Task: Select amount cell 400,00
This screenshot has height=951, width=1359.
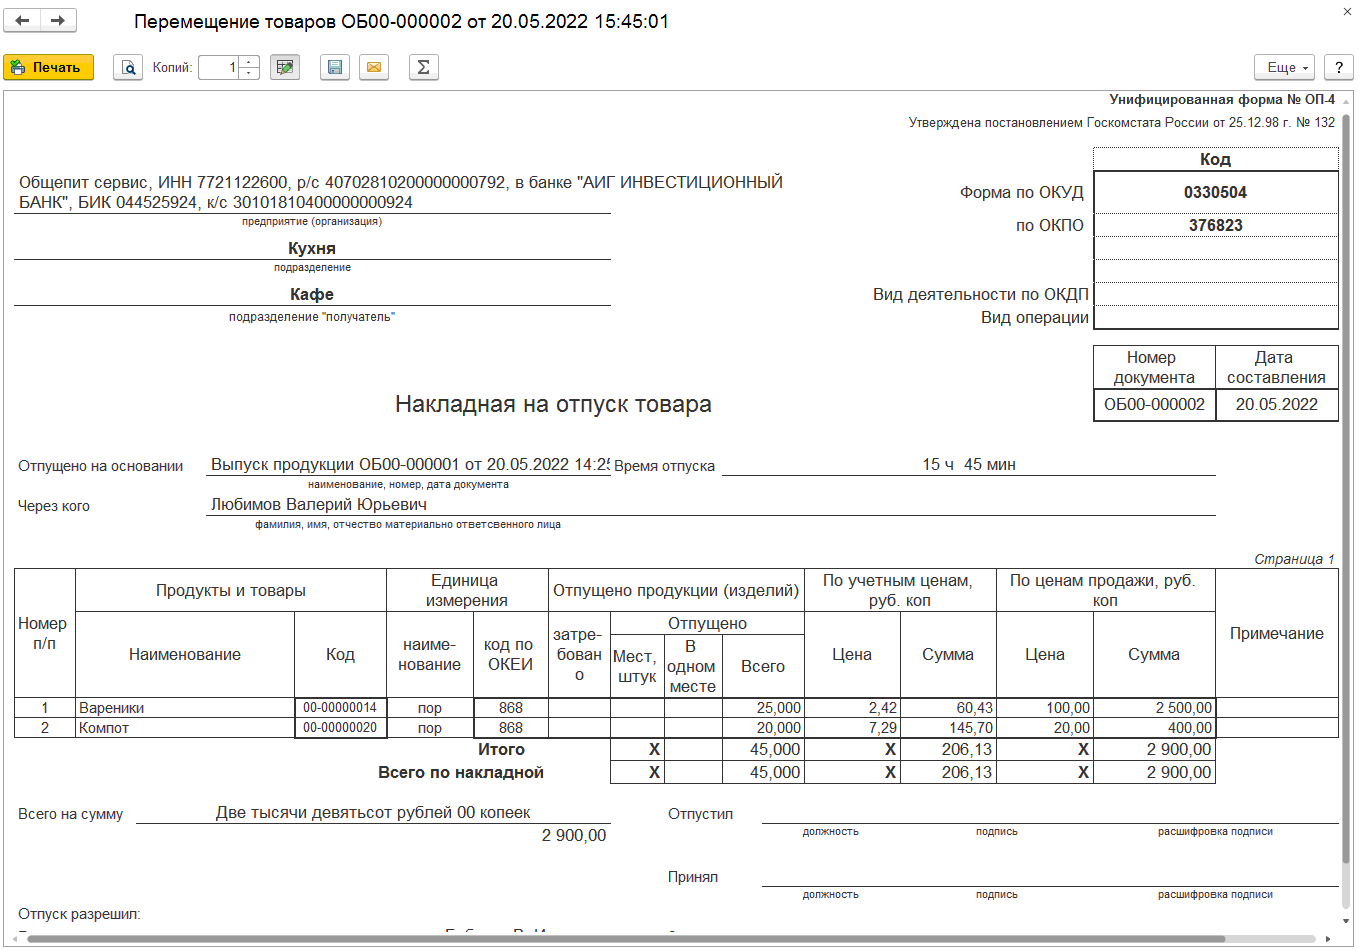Action: coord(1154,728)
